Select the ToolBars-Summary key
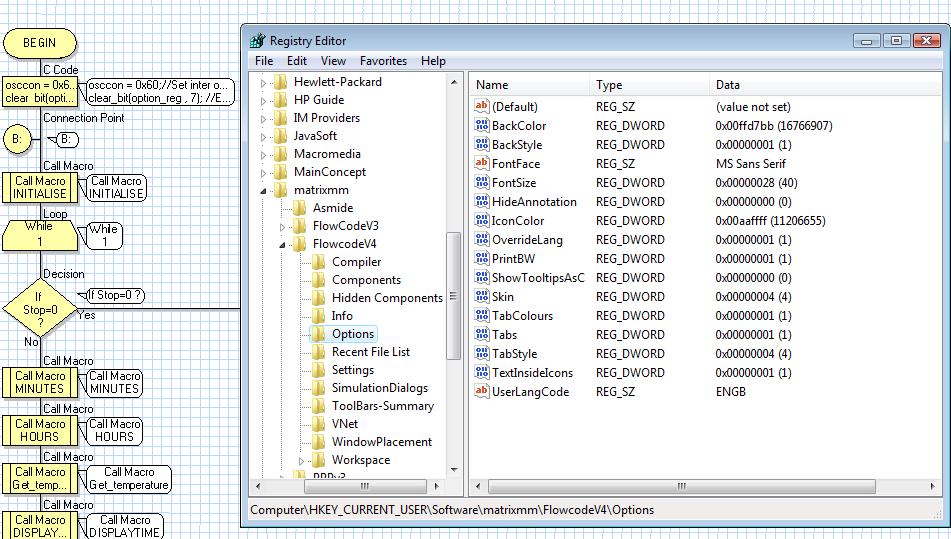Screen dimensions: 951x539 click(383, 406)
